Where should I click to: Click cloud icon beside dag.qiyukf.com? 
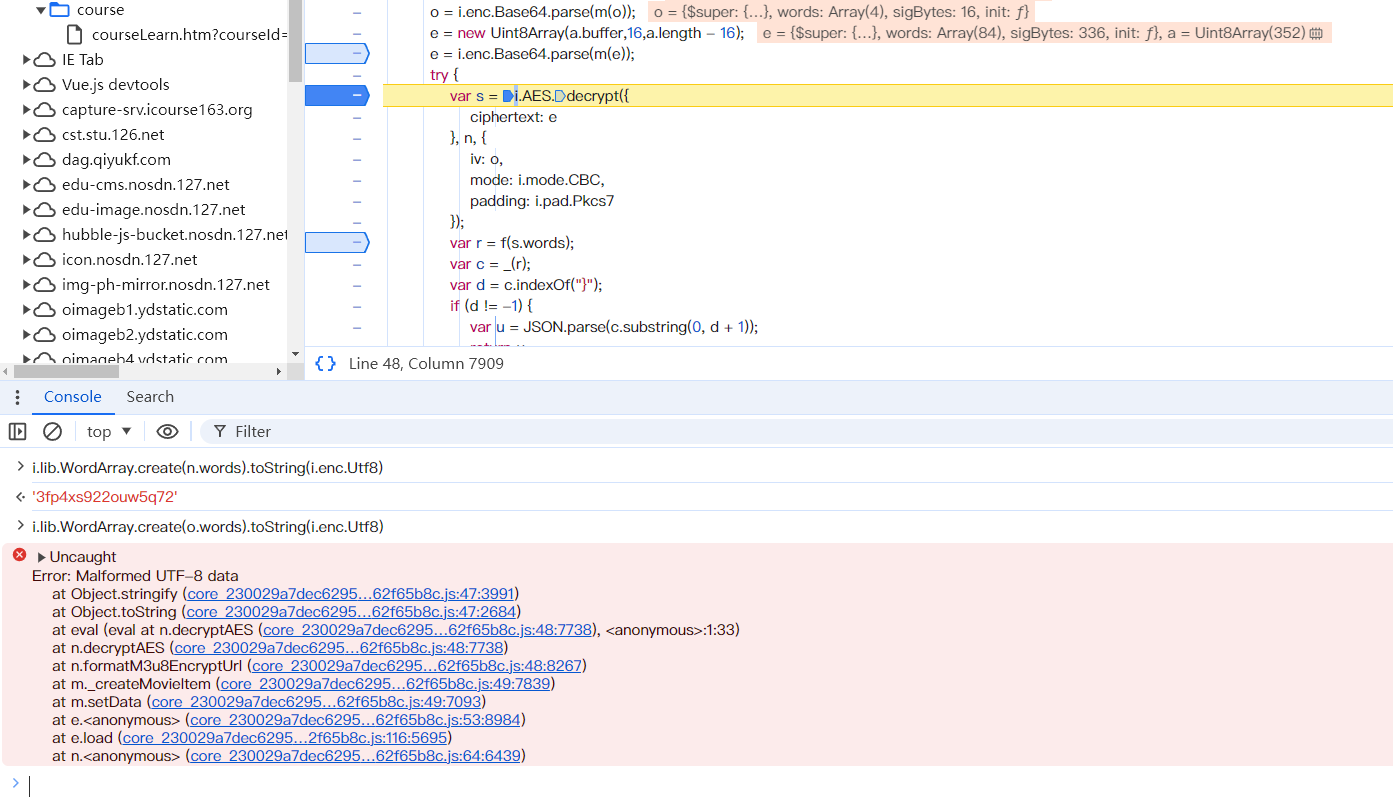[45, 160]
